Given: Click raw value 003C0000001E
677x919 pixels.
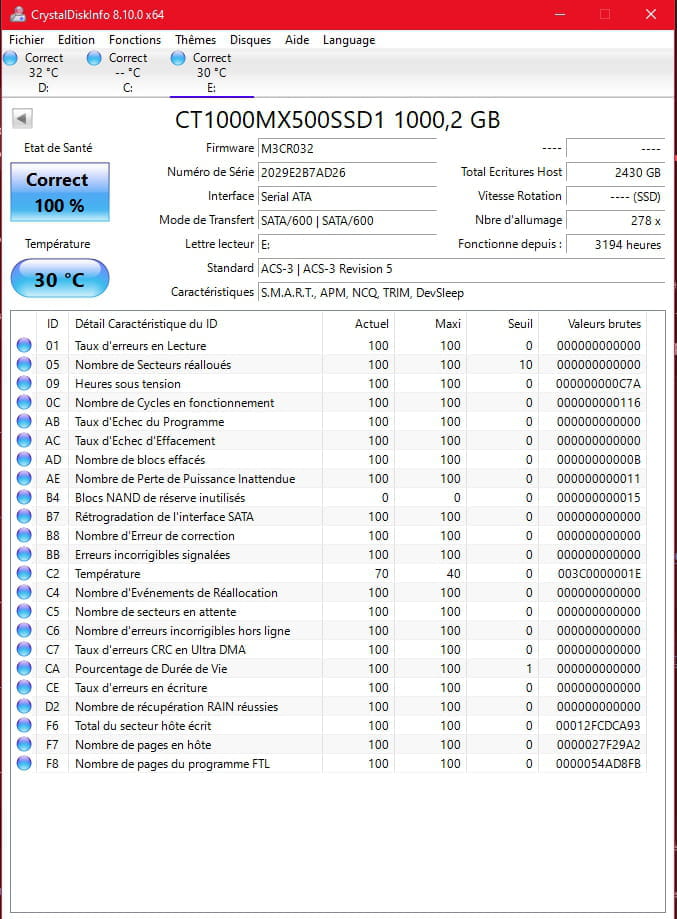Looking at the screenshot, I should pyautogui.click(x=598, y=573).
